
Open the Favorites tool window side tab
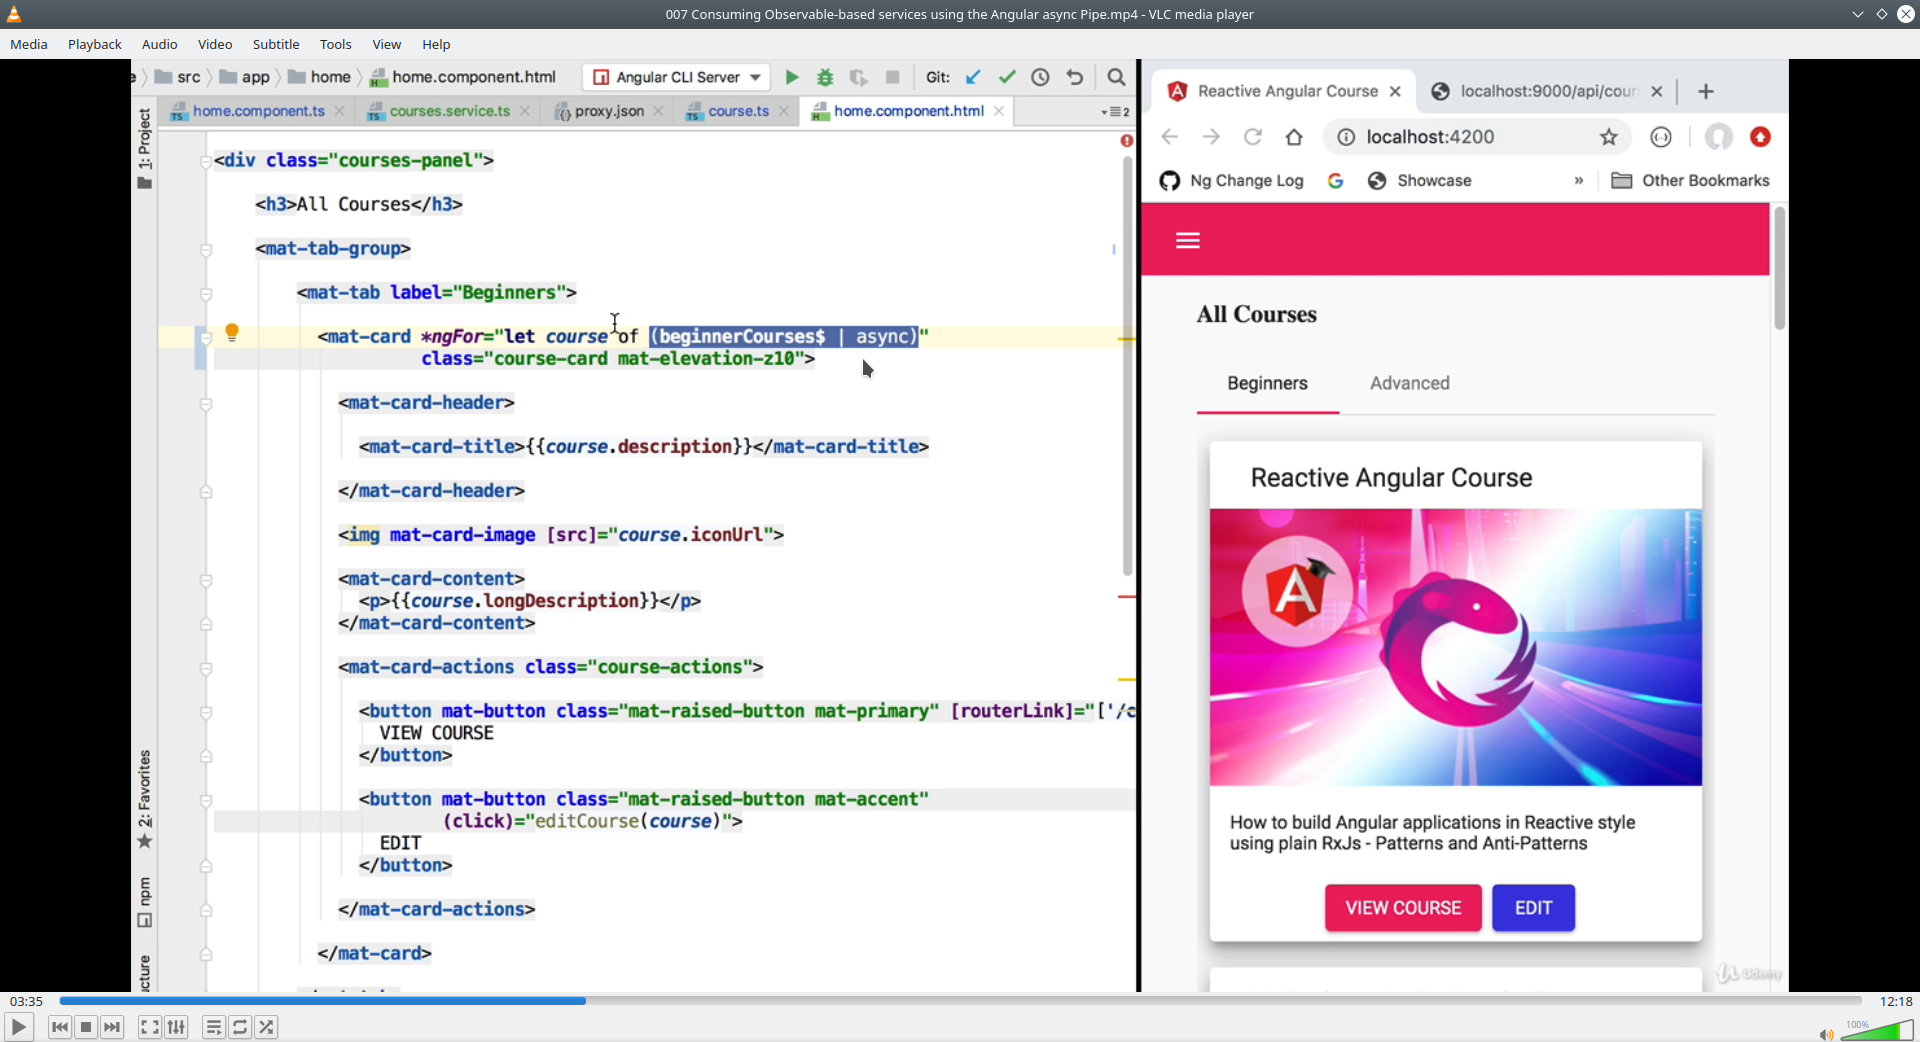pos(144,799)
